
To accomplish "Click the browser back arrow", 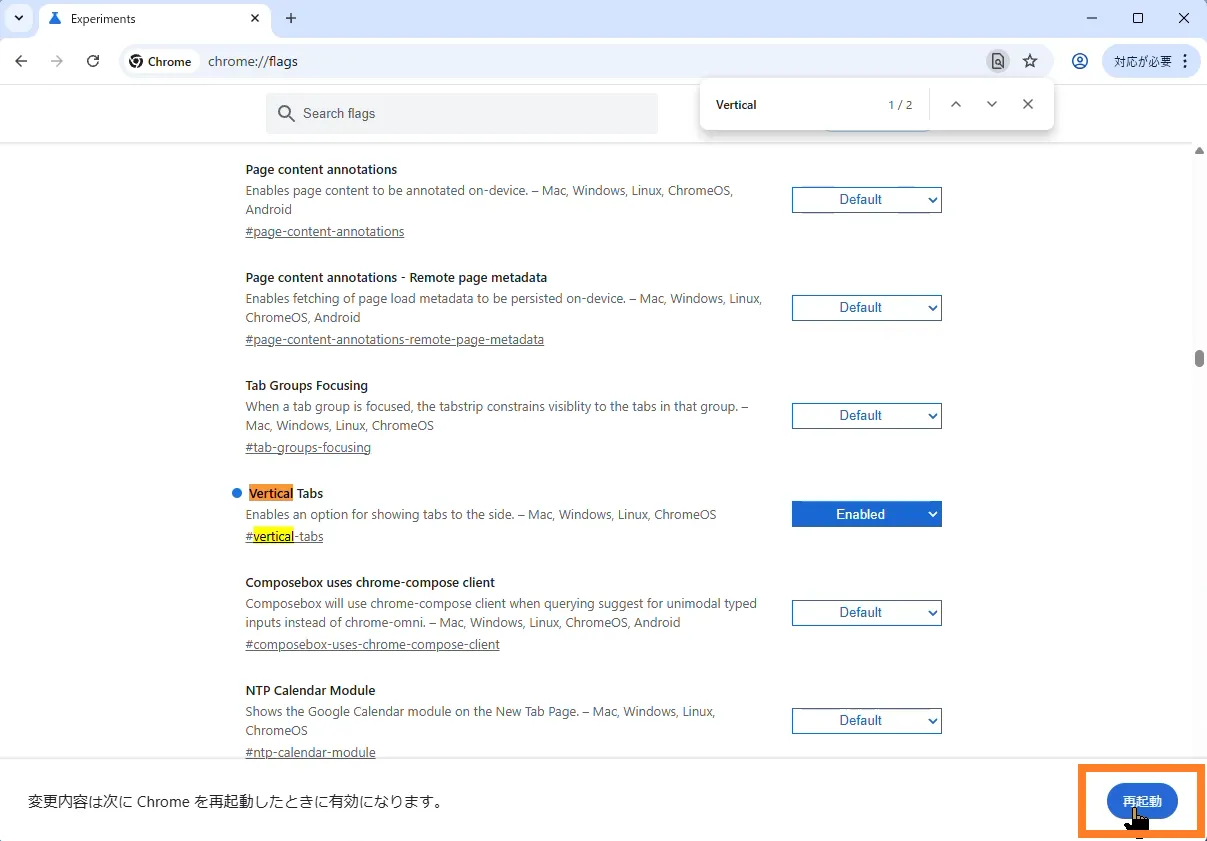I will tap(21, 61).
